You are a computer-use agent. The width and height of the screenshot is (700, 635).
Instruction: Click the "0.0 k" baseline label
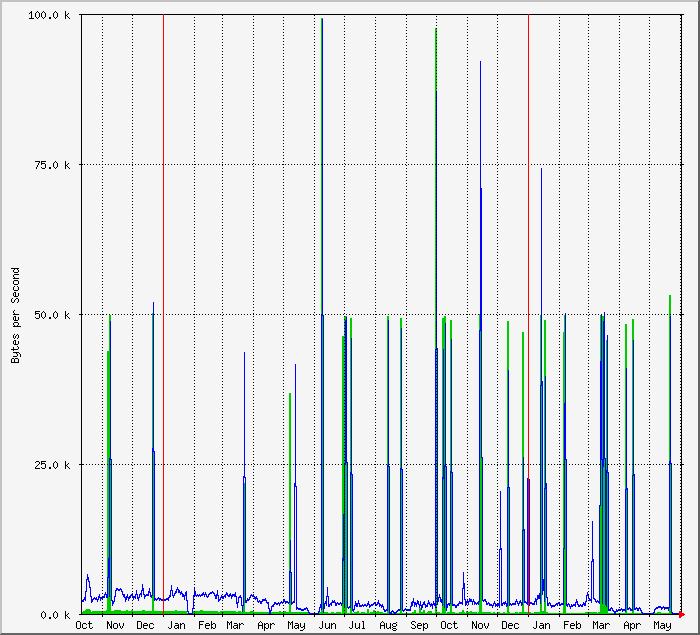(x=55, y=615)
